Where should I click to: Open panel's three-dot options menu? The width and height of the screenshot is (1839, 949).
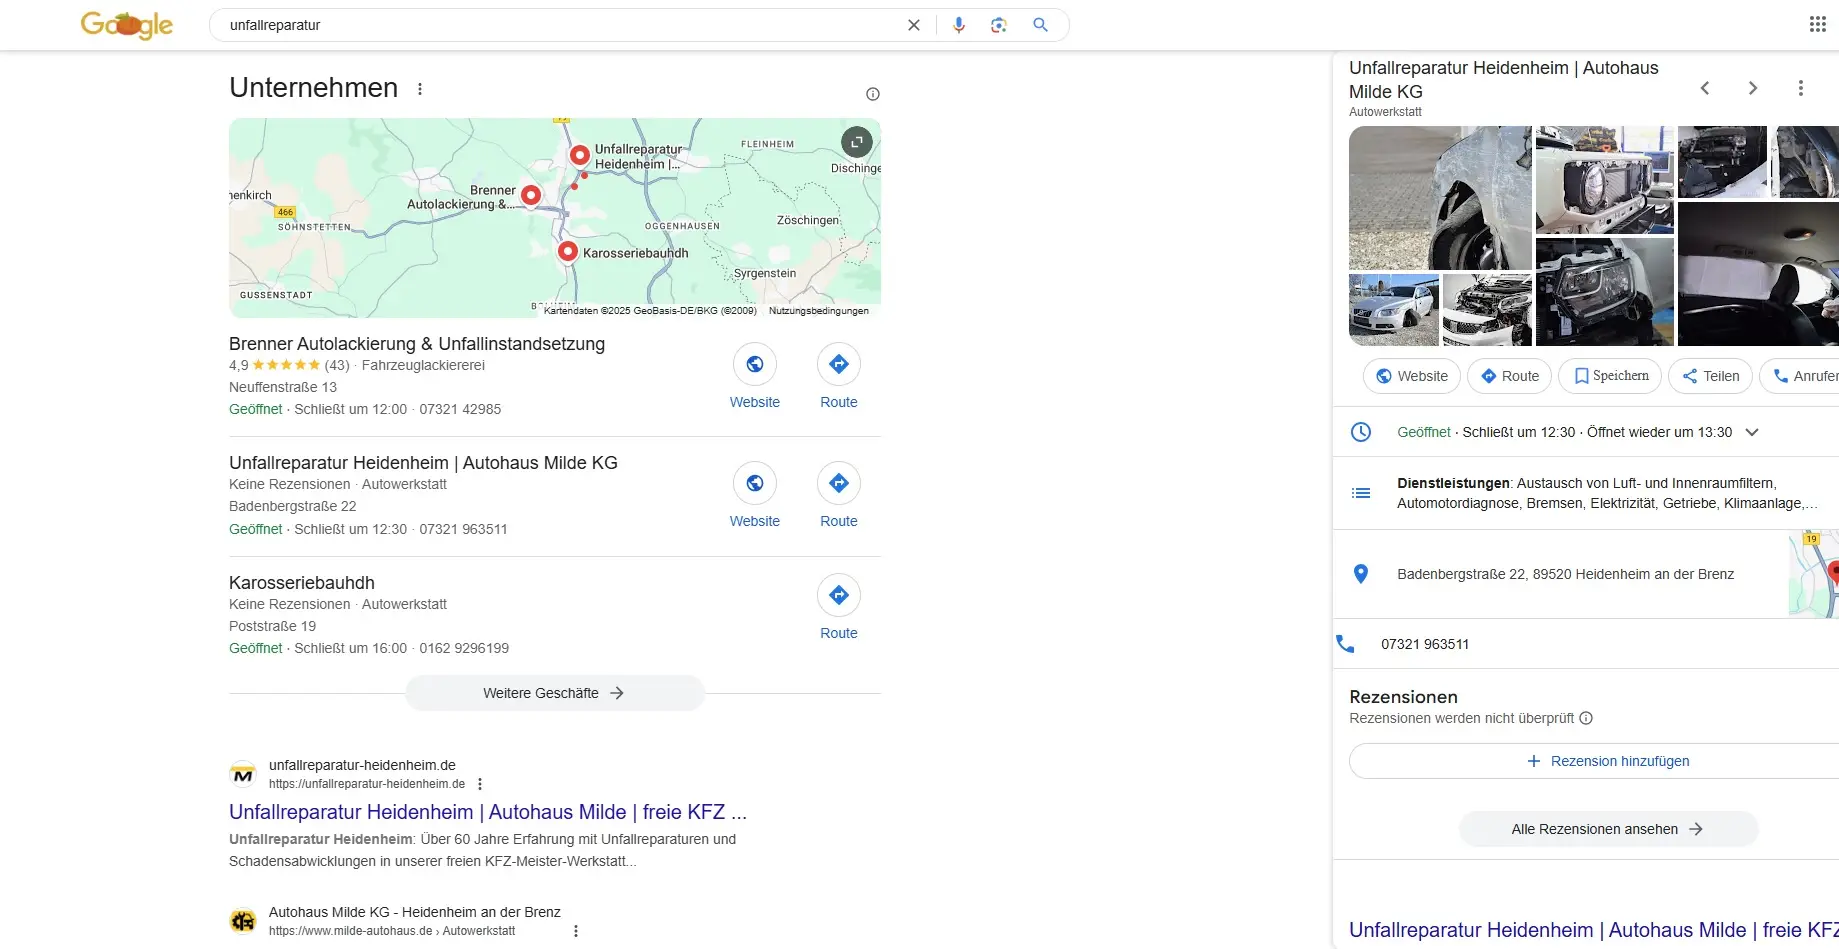[1800, 88]
